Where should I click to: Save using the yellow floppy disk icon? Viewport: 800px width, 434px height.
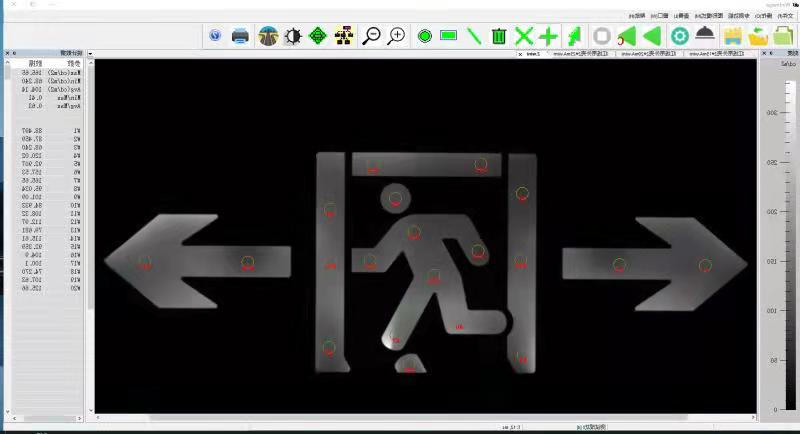tap(733, 36)
